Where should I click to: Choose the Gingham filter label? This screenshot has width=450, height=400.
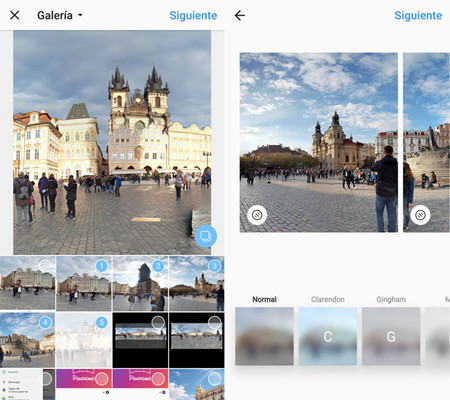pyautogui.click(x=391, y=299)
